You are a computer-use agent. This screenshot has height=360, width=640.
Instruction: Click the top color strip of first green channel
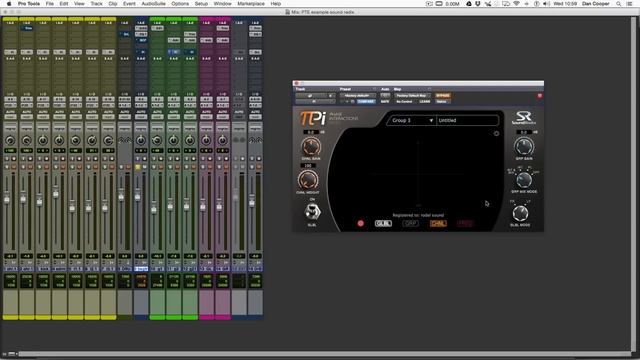(157, 19)
